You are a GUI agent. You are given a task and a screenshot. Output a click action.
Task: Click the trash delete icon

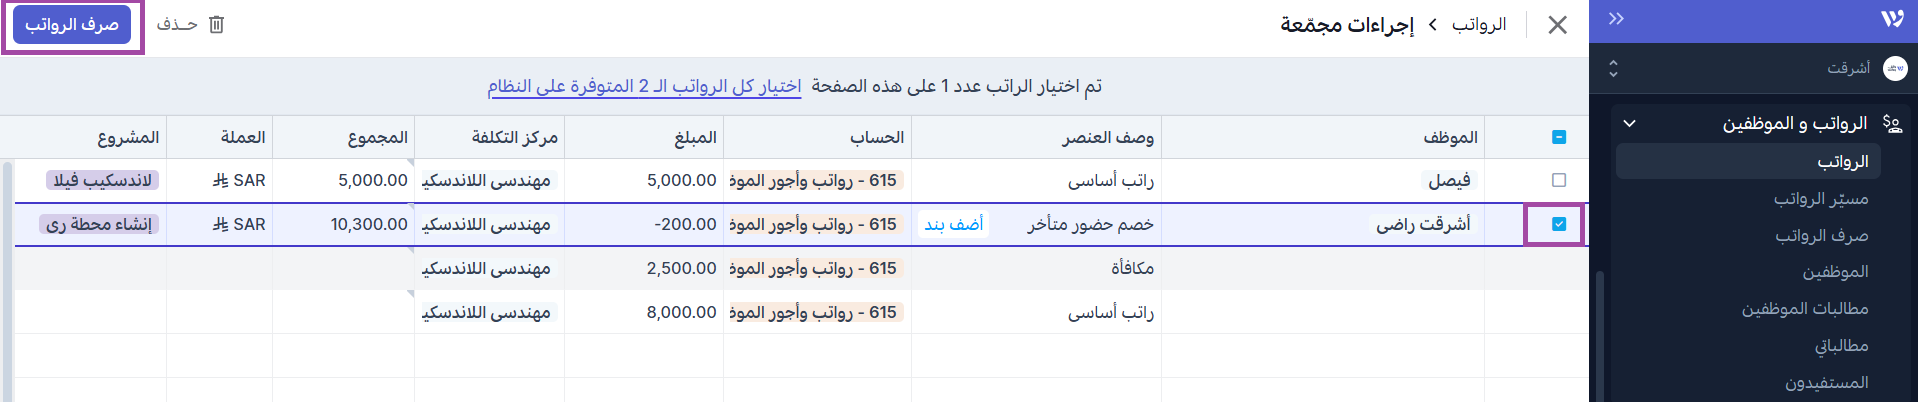click(216, 25)
